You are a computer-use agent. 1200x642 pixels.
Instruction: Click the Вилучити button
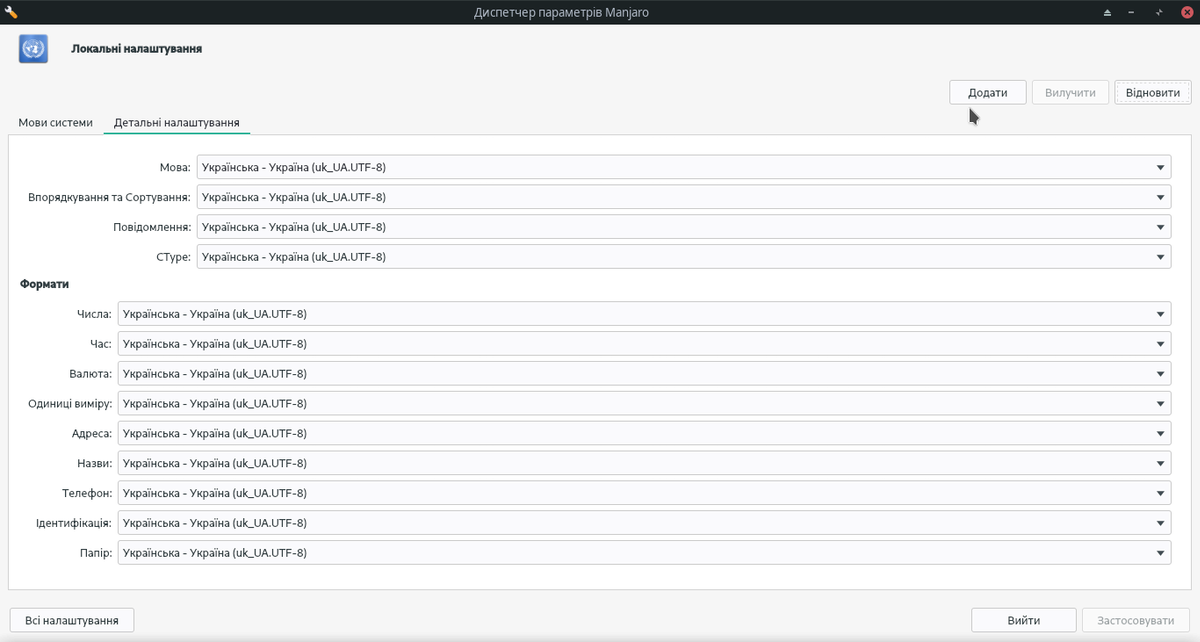(x=1070, y=92)
